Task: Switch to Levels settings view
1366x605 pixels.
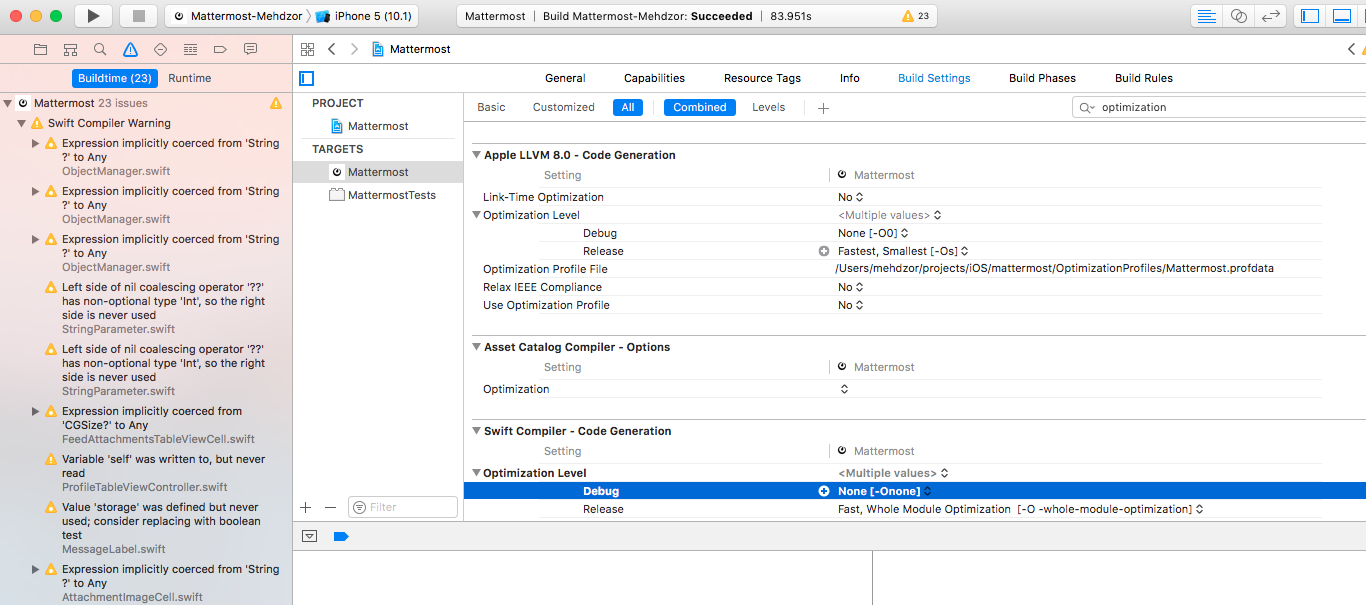Action: 768,107
